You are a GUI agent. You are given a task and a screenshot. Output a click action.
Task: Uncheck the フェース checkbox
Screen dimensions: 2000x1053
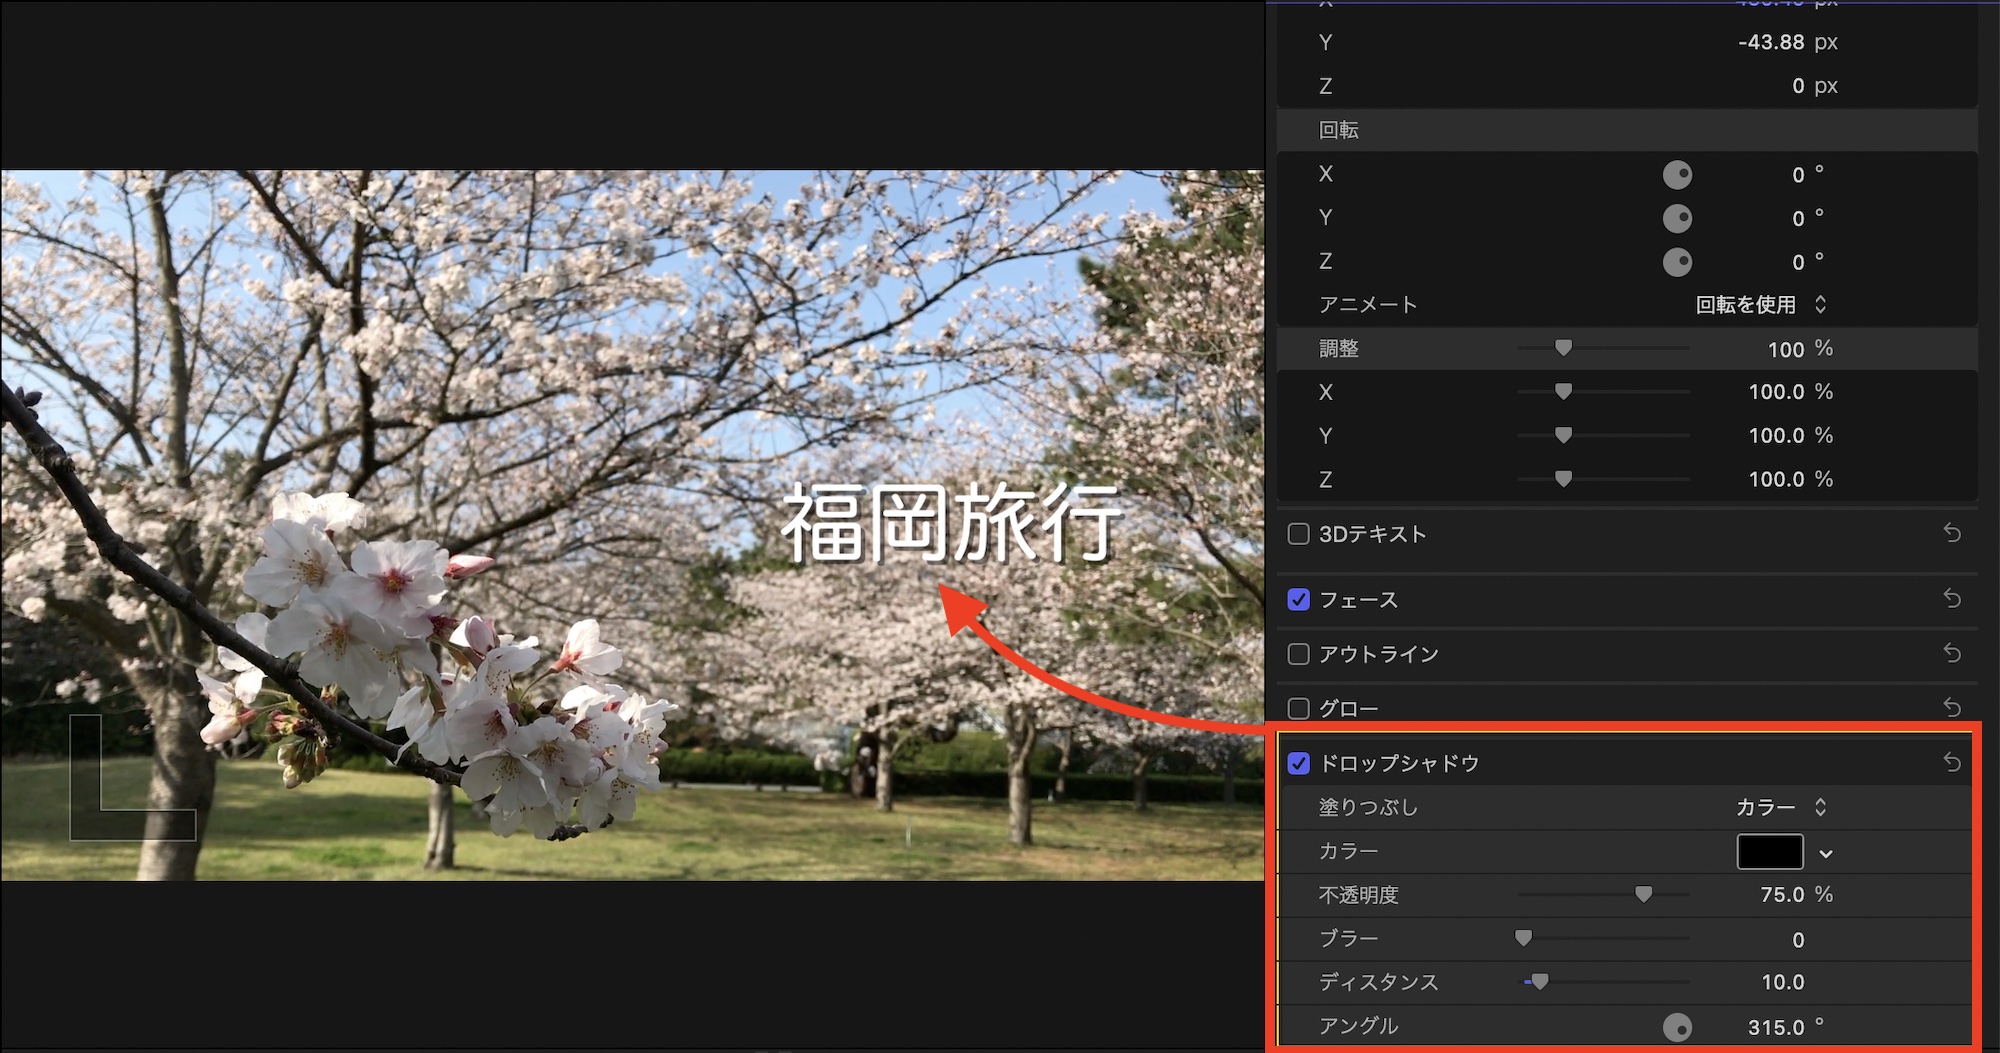pos(1299,600)
